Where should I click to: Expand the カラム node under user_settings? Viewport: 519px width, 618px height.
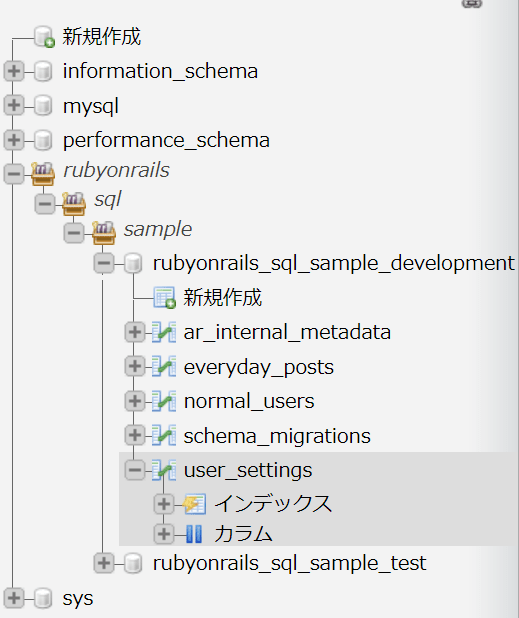pos(164,534)
